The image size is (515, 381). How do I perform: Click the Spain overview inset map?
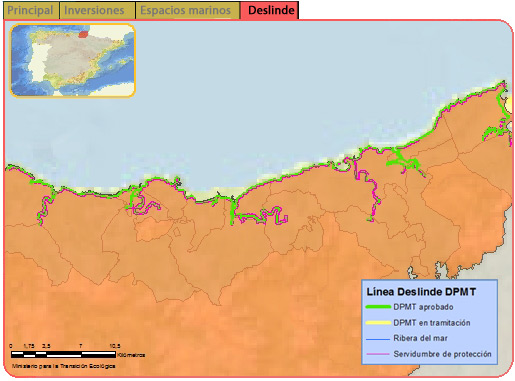(72, 60)
